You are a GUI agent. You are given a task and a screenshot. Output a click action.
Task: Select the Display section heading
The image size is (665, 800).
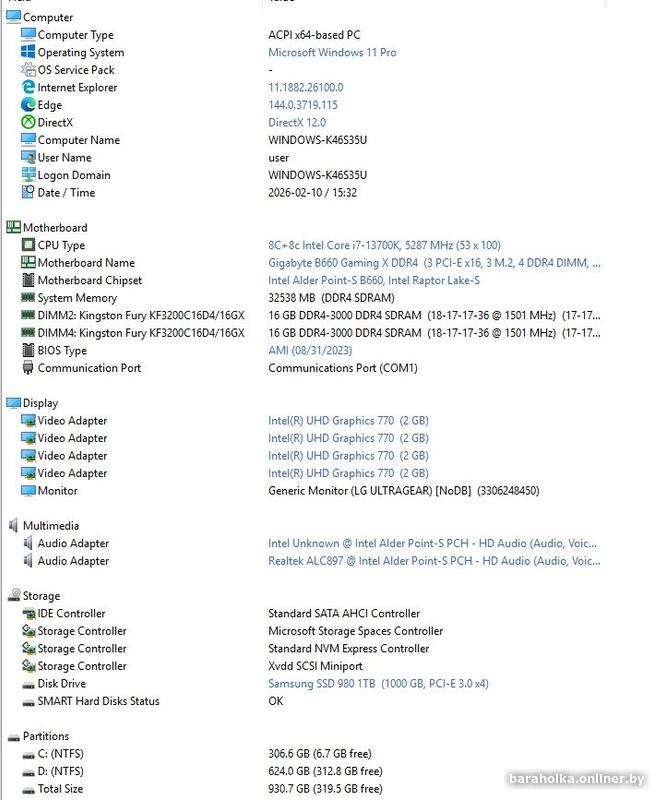(x=40, y=403)
